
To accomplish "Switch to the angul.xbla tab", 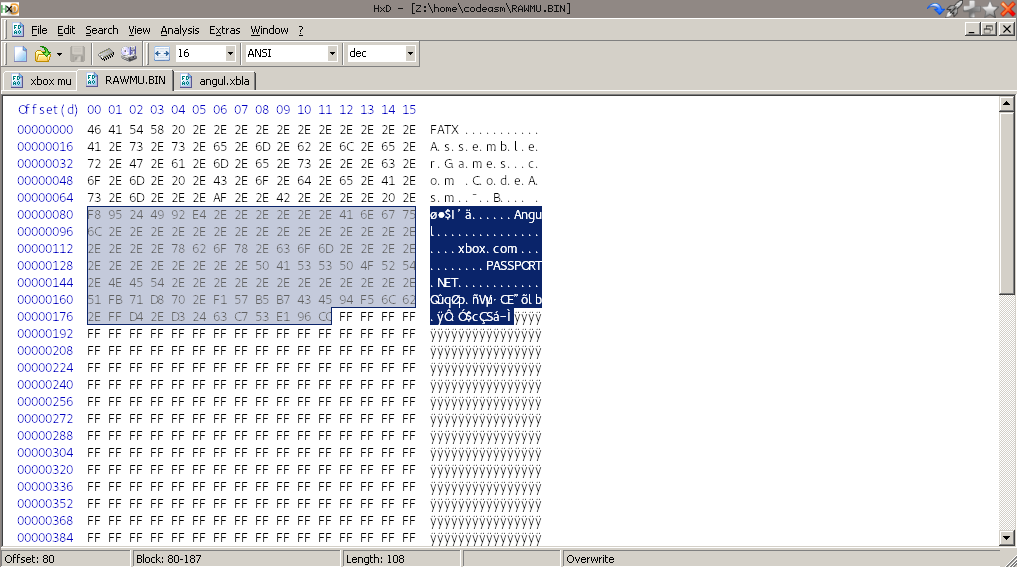I will coord(215,81).
